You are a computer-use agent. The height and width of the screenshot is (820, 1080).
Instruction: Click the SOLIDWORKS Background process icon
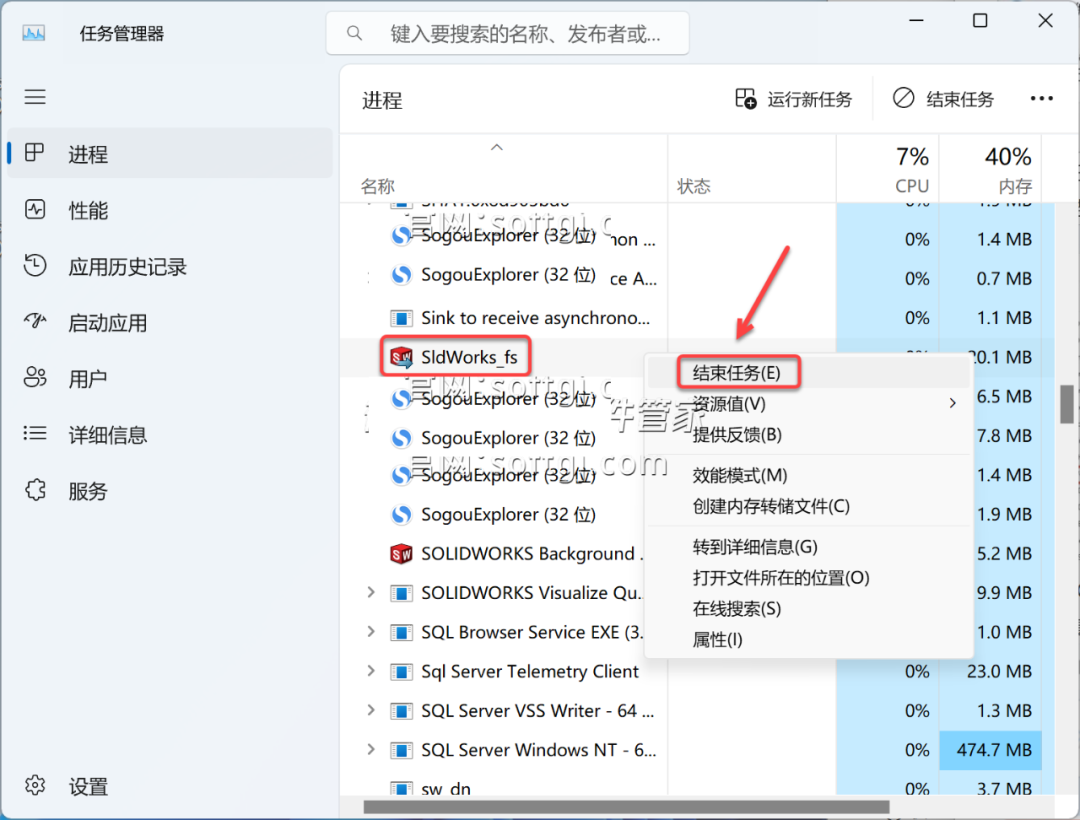pos(401,554)
